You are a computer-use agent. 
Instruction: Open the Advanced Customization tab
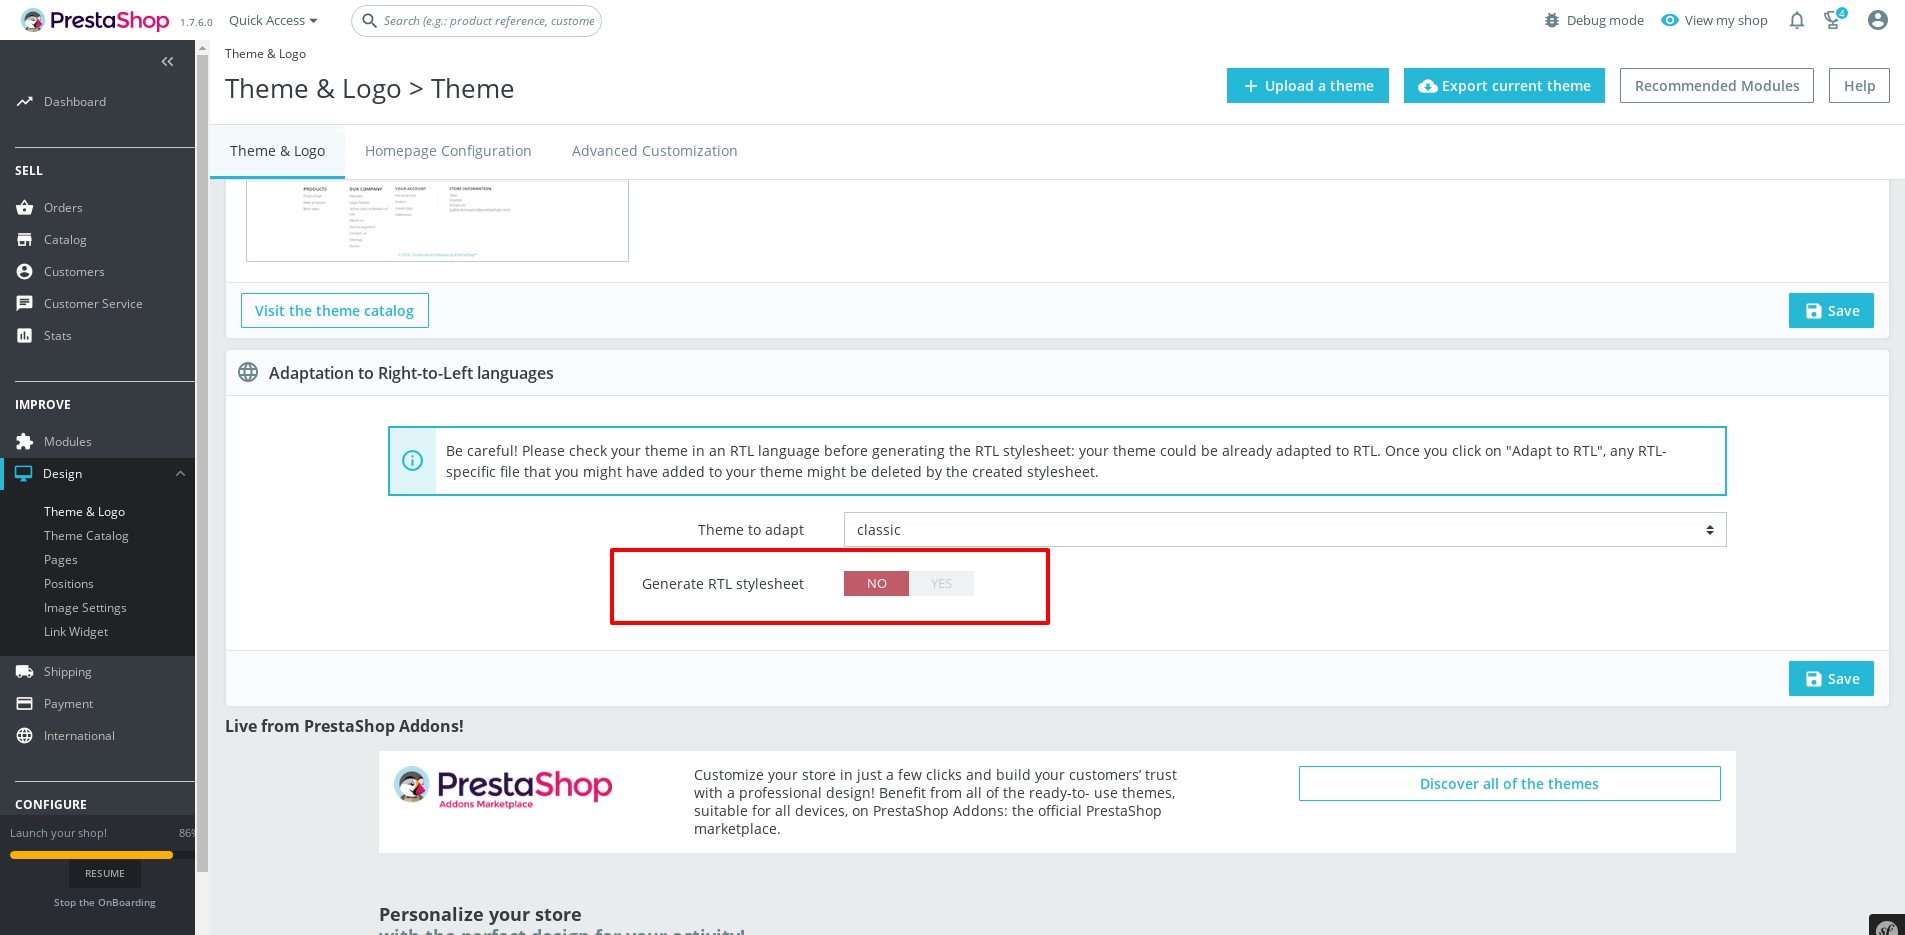click(x=654, y=150)
